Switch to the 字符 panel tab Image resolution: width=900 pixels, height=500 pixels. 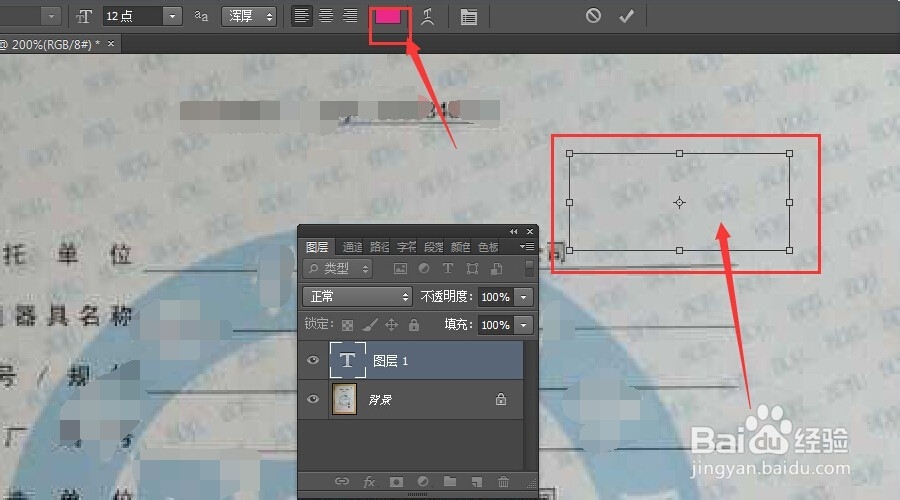pyautogui.click(x=406, y=247)
